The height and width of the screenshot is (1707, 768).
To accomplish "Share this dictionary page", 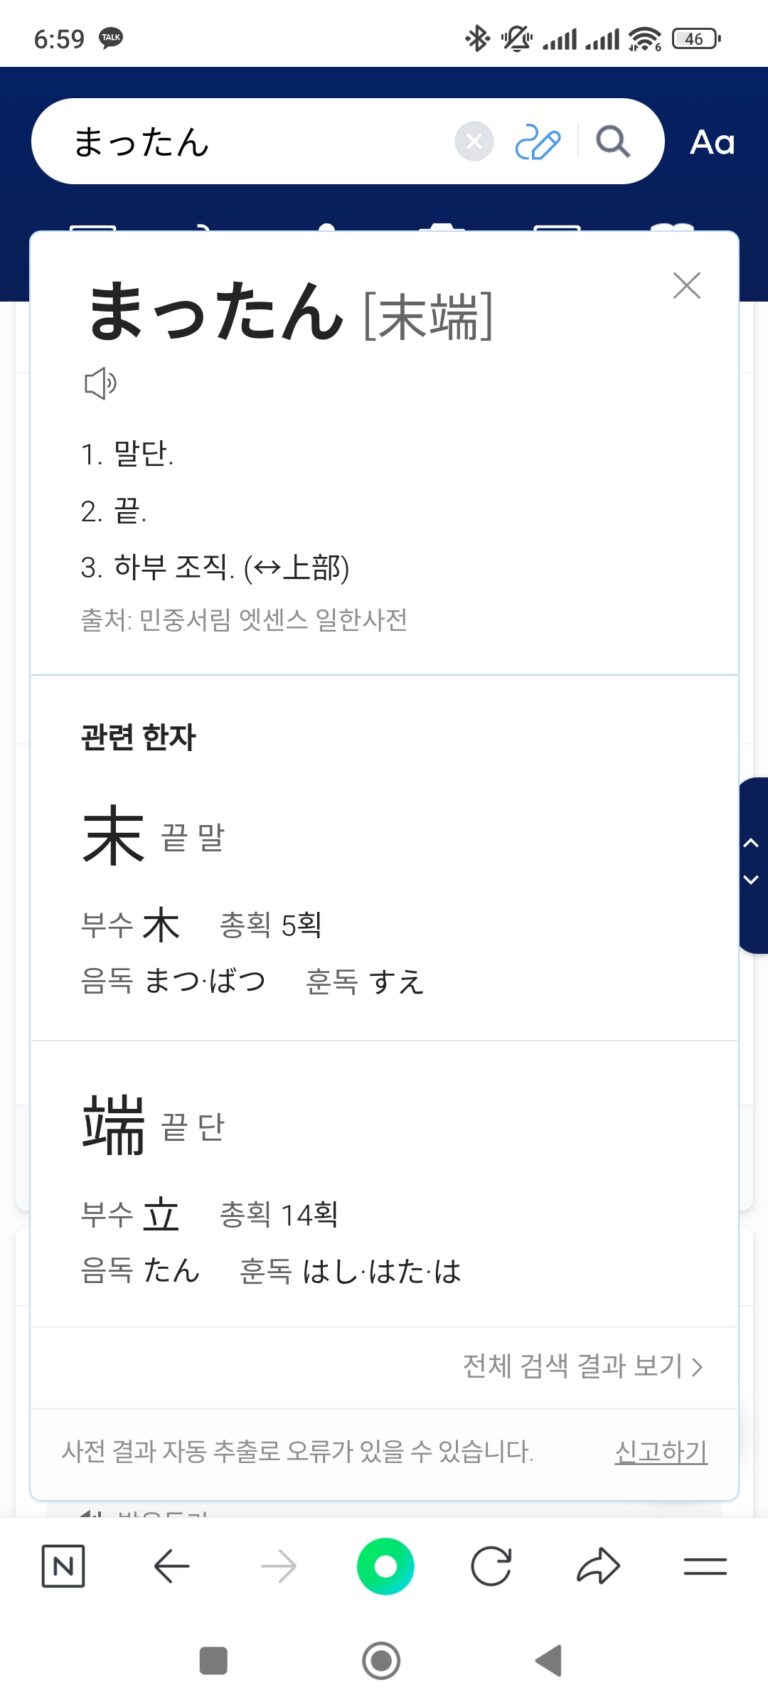I will pos(598,1566).
